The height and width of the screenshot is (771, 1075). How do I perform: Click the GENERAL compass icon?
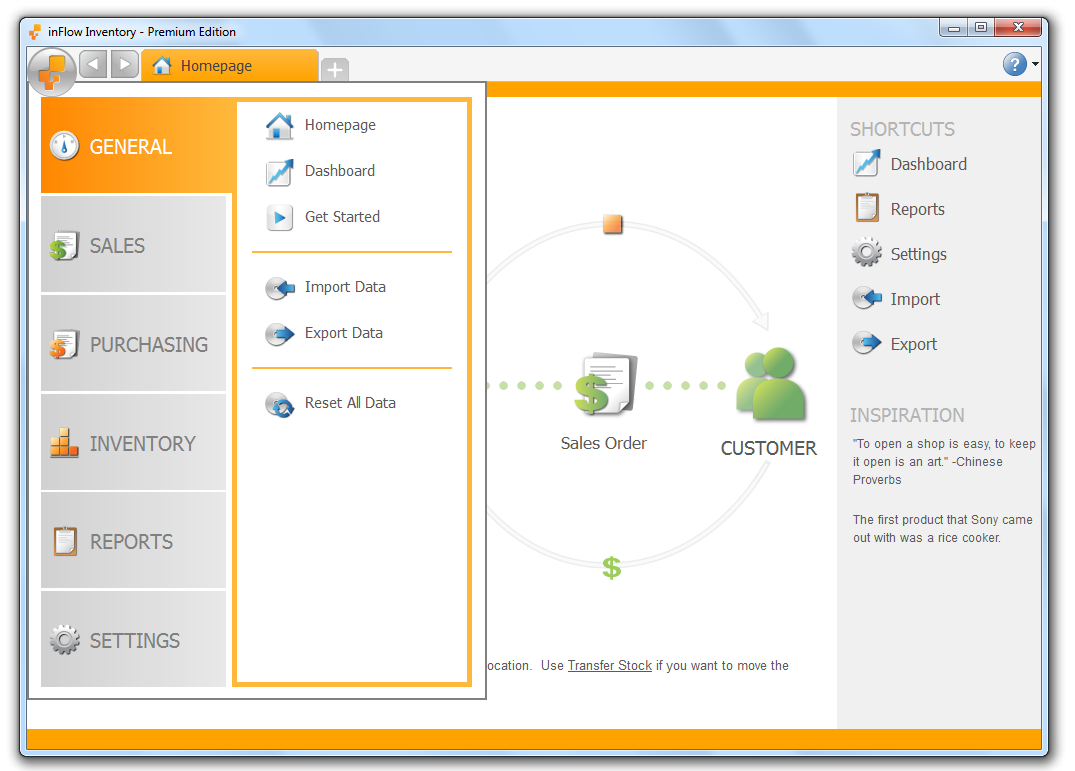coord(64,145)
